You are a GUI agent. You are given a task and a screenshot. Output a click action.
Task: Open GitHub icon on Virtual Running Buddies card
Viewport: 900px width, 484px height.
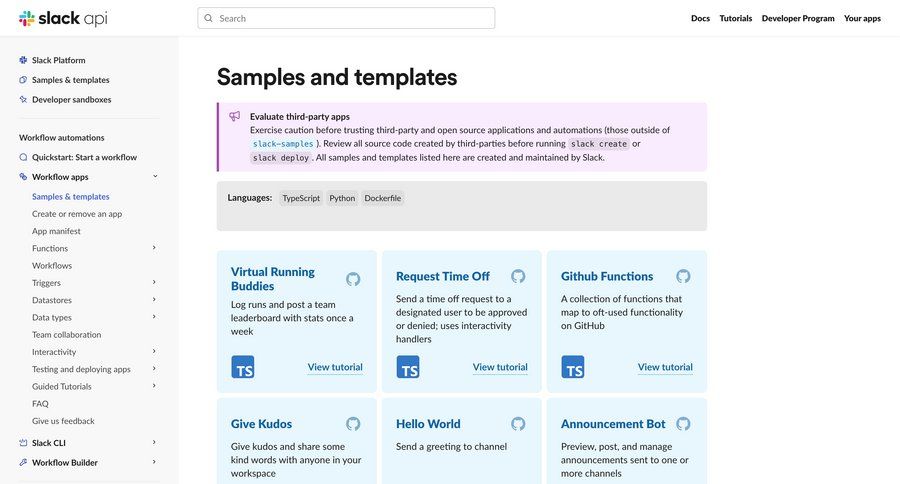tap(353, 279)
